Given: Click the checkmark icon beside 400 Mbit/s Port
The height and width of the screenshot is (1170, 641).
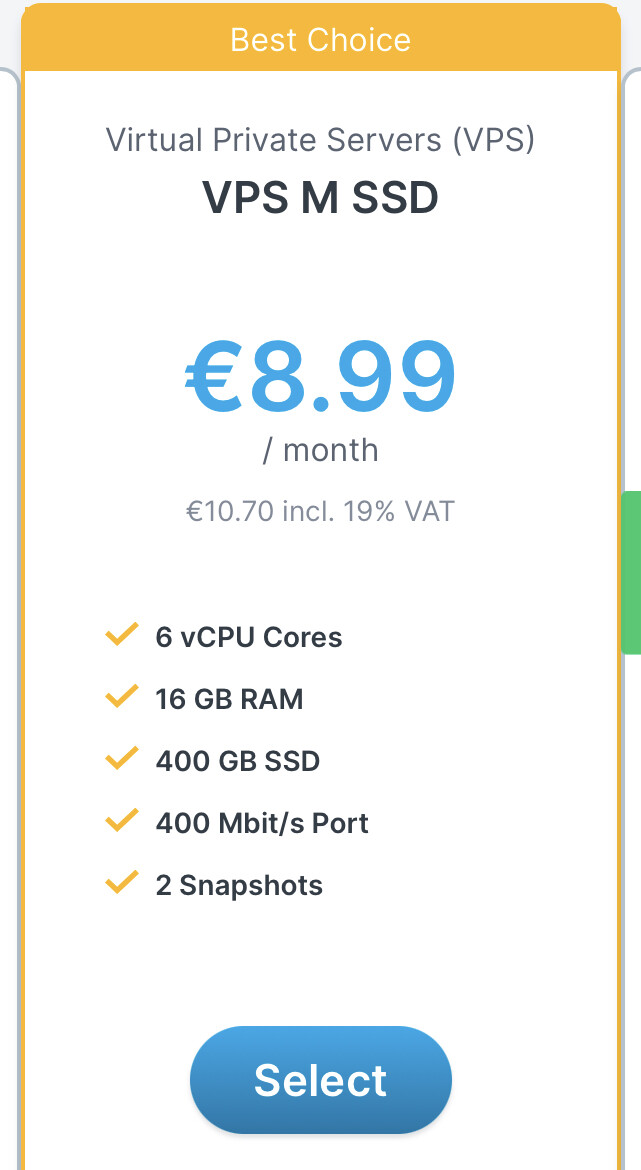Looking at the screenshot, I should point(122,820).
